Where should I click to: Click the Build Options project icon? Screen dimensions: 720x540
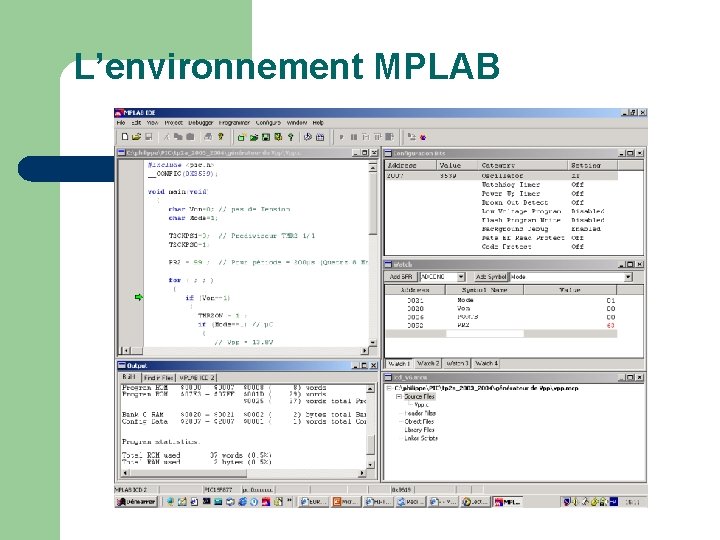(278, 137)
